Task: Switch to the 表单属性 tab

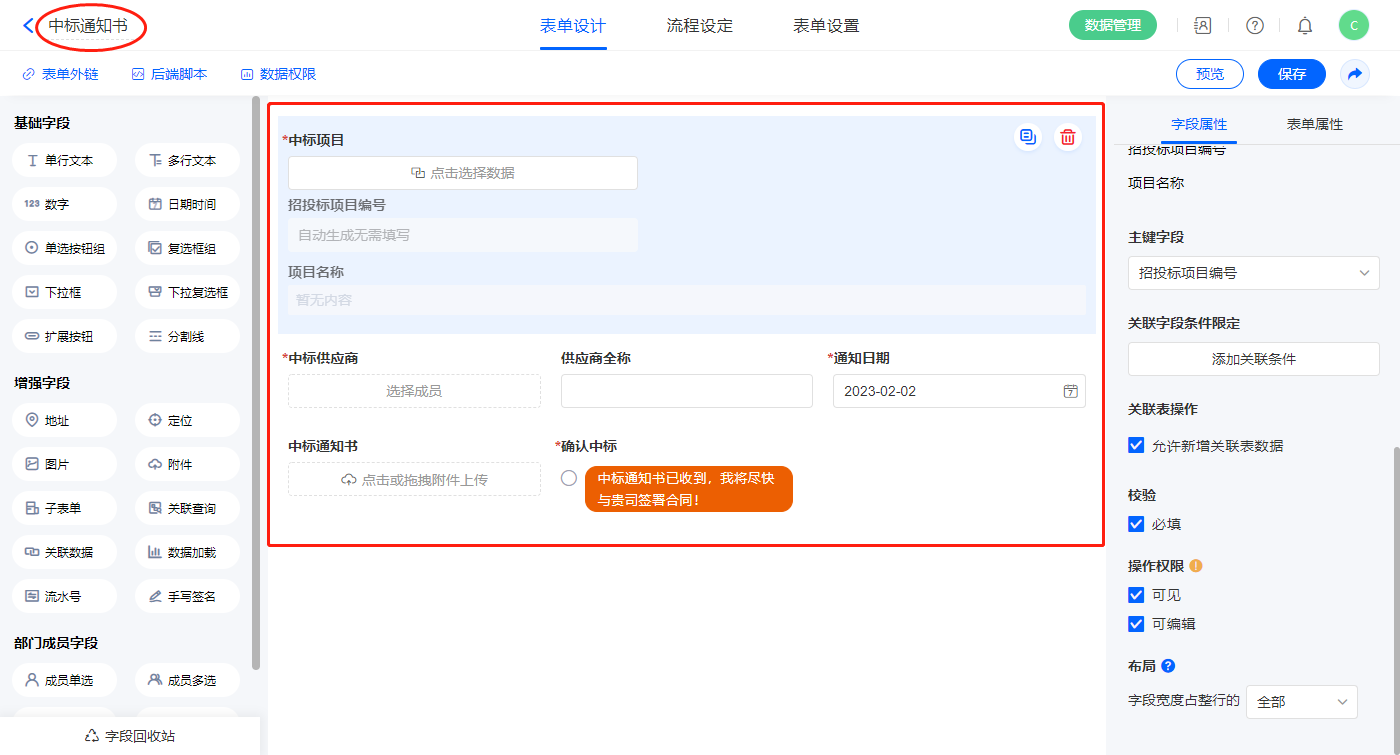Action: pos(1314,124)
